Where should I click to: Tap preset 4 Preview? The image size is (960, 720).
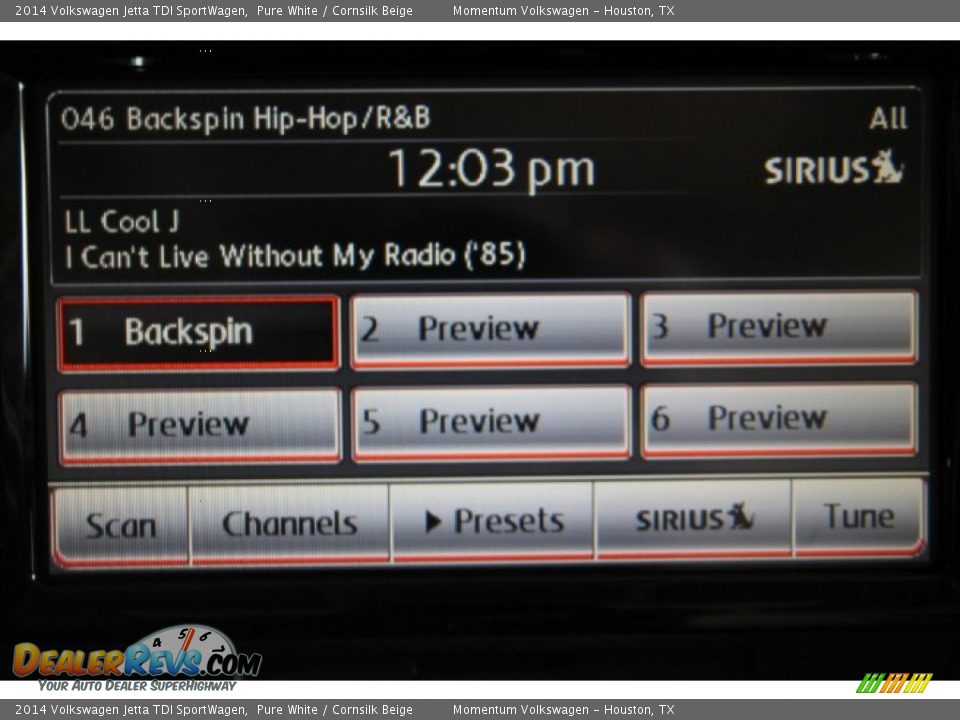coord(200,425)
